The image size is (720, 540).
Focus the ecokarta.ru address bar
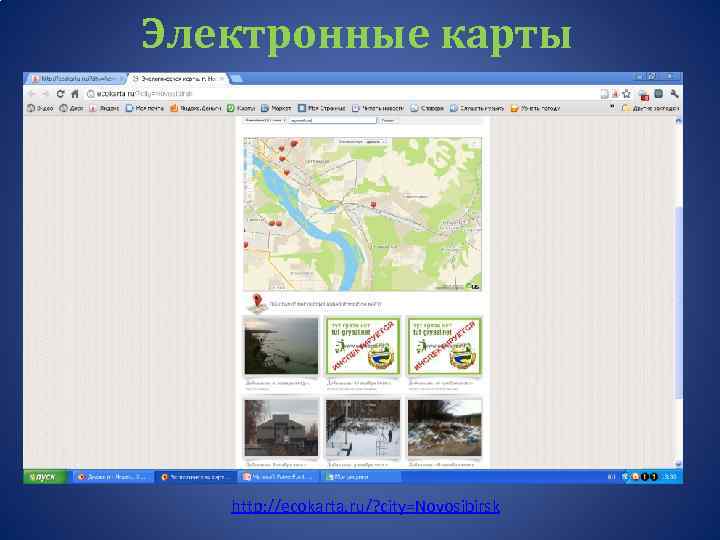coord(340,94)
